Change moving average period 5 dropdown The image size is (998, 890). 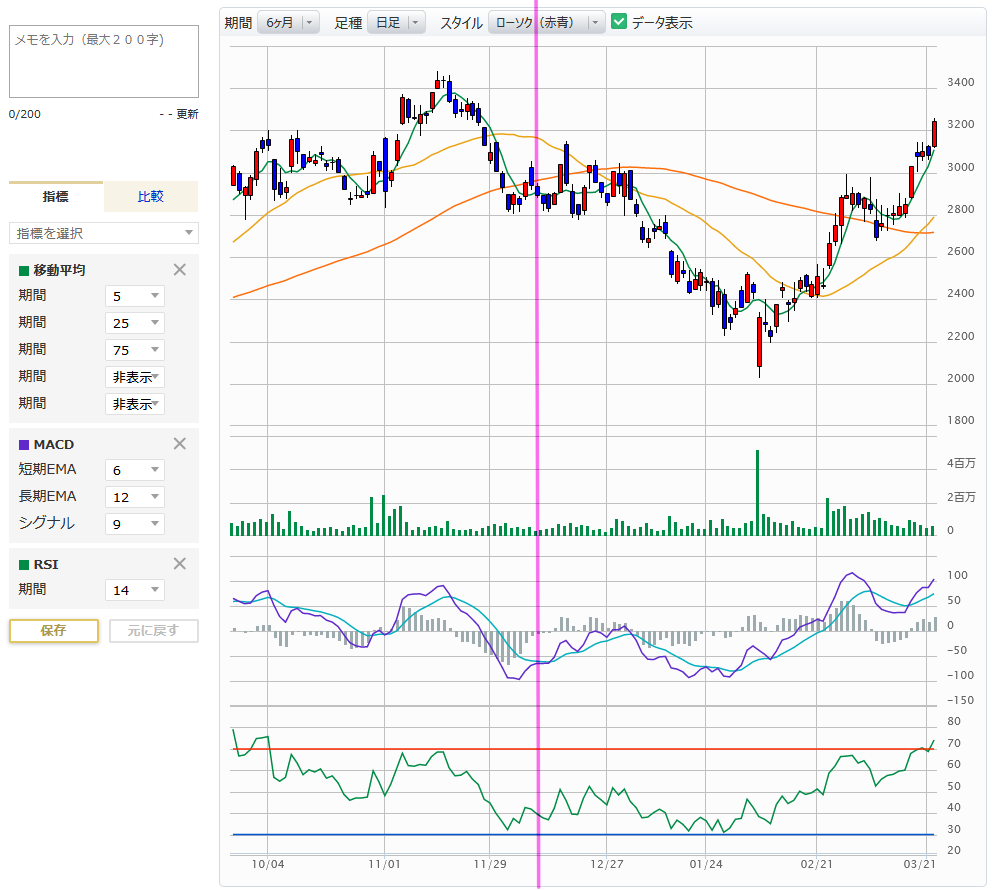point(135,296)
